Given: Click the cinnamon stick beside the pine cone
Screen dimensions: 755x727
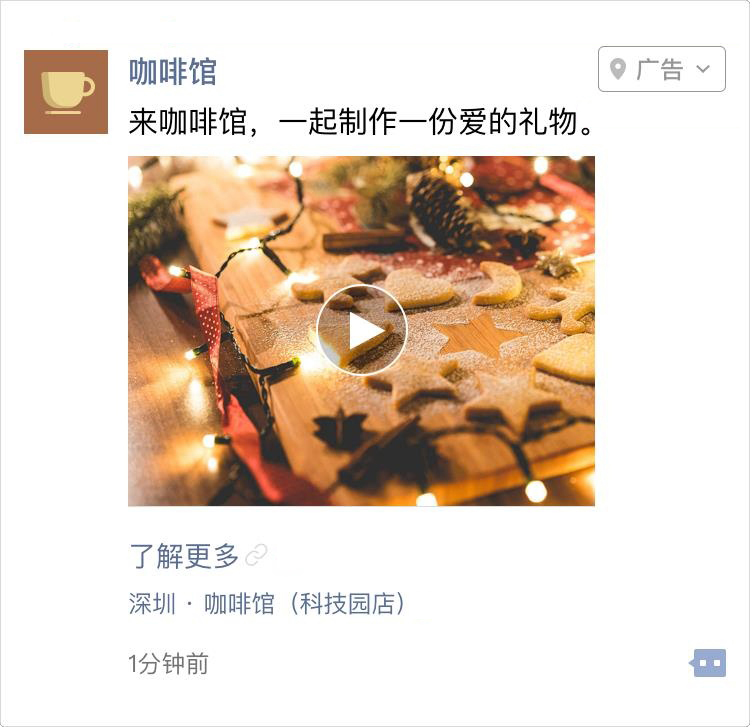Looking at the screenshot, I should pyautogui.click(x=365, y=240).
